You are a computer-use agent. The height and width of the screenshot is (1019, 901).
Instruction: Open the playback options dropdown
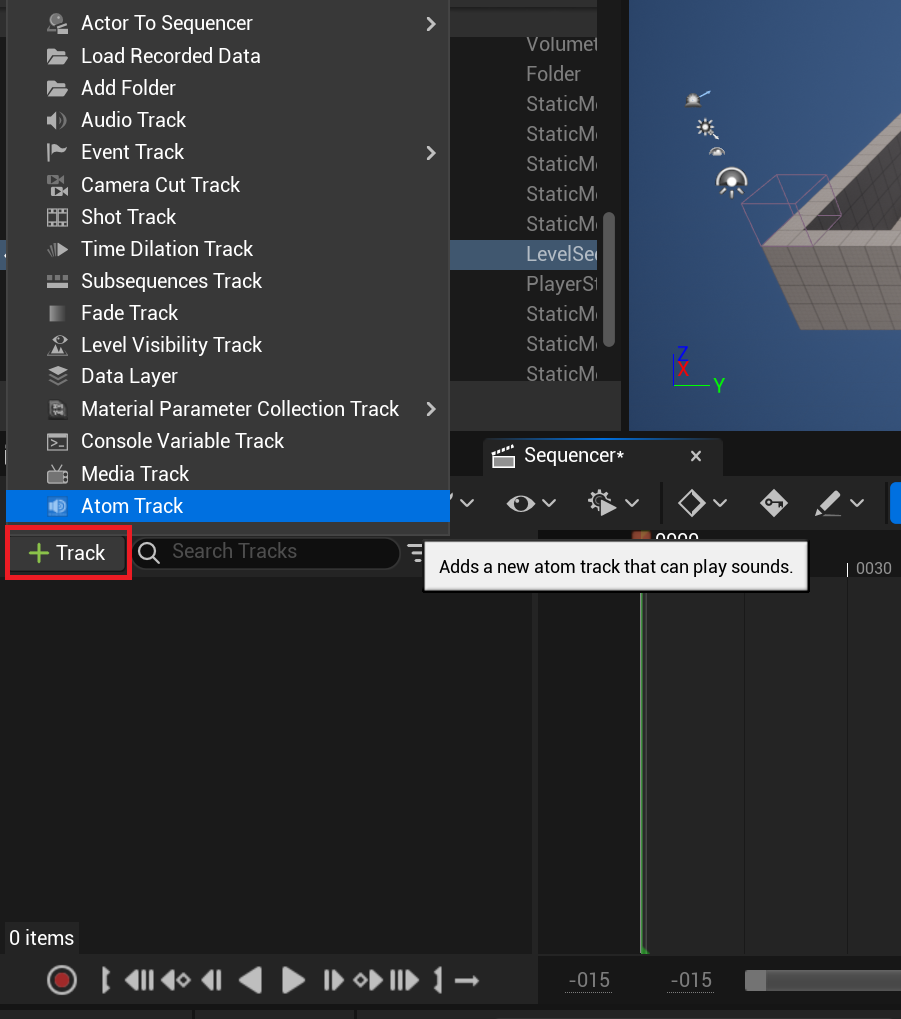pyautogui.click(x=614, y=503)
